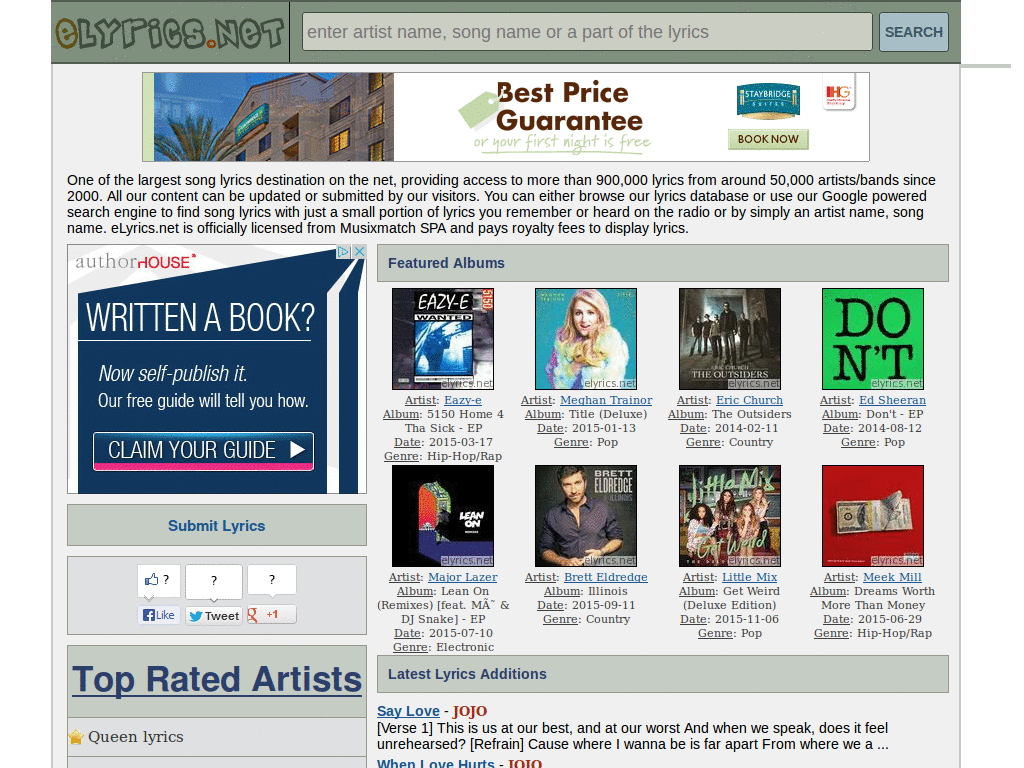The height and width of the screenshot is (768, 1024).
Task: Visit the Ed Sheeran artist page
Action: click(892, 399)
